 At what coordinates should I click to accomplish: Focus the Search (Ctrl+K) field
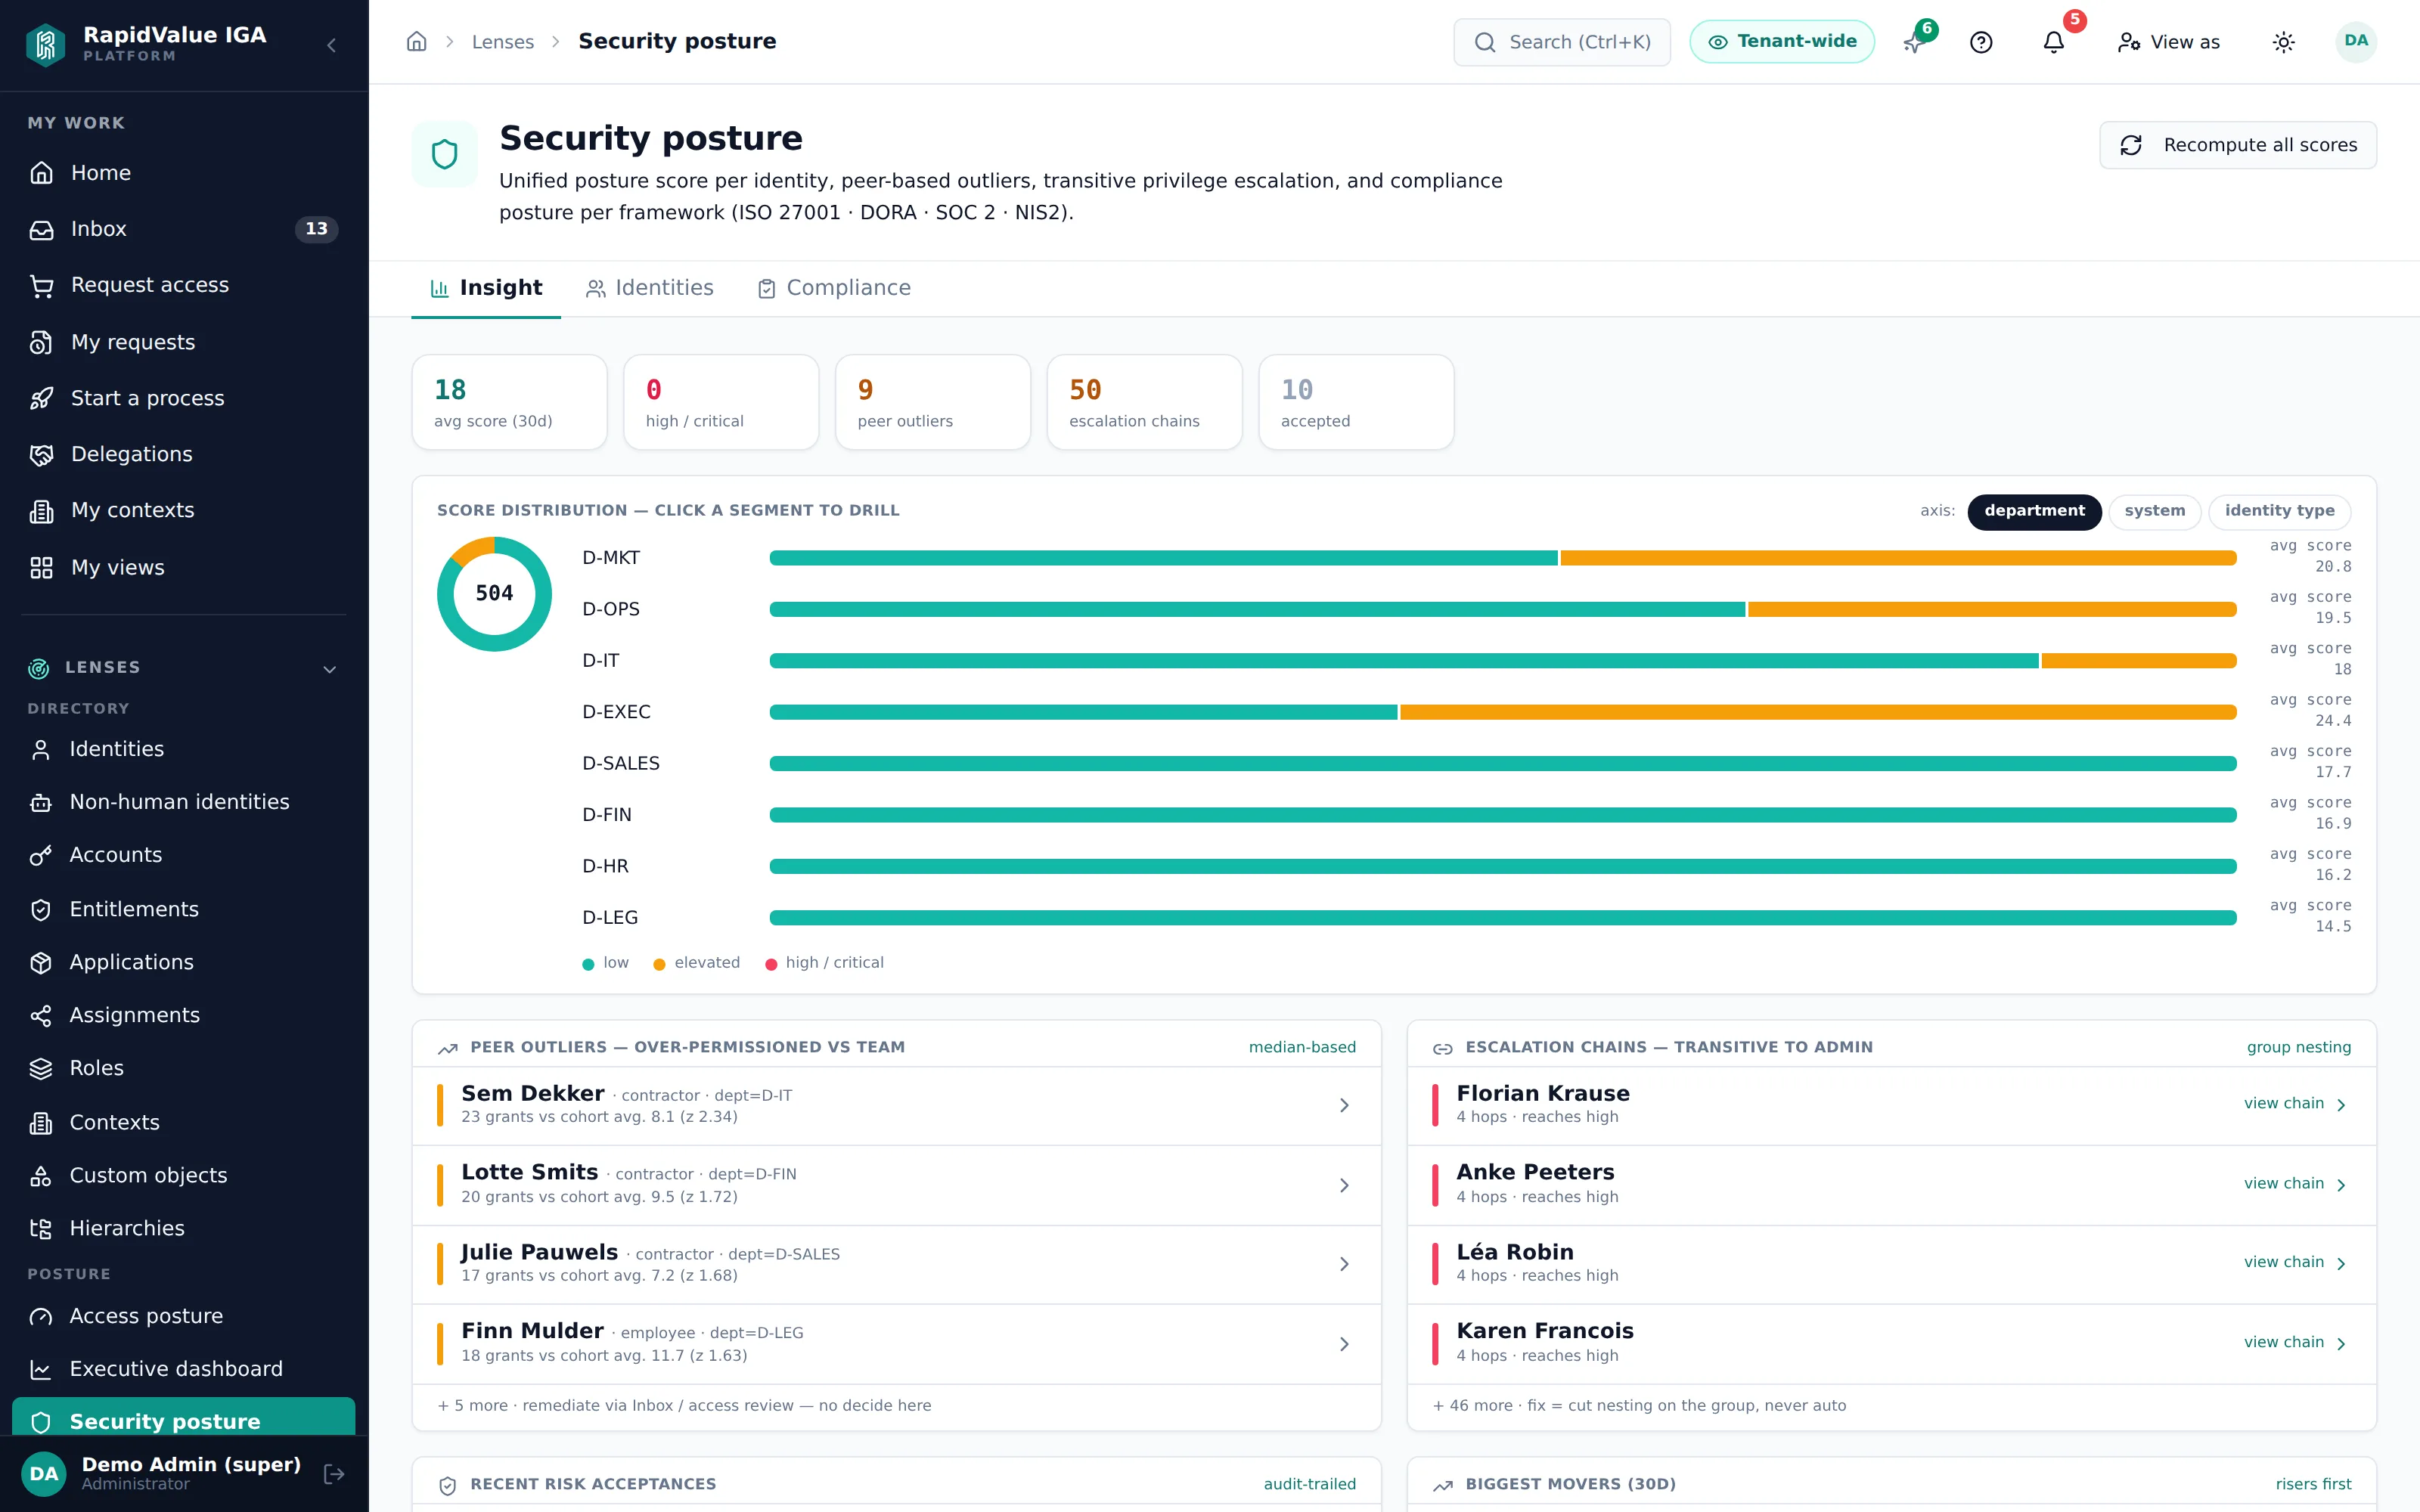(x=1562, y=42)
